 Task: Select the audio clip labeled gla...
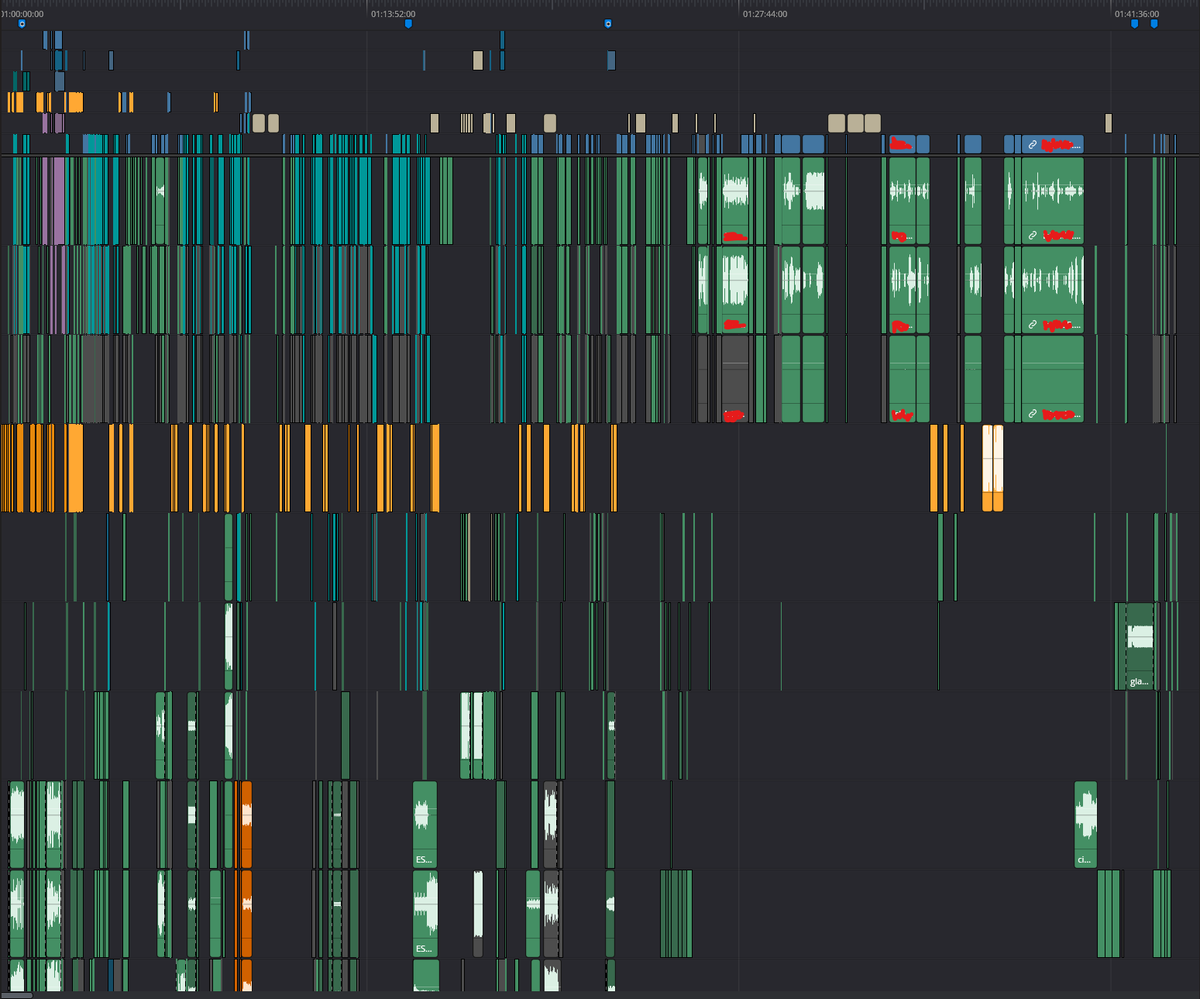[1140, 646]
